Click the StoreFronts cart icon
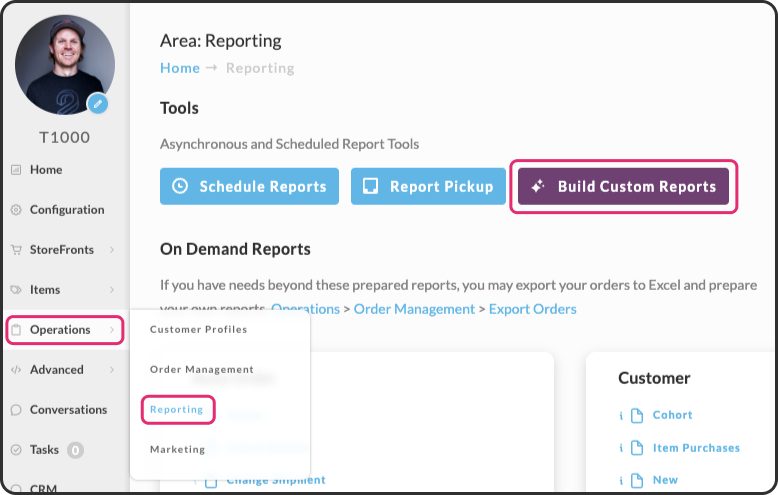The width and height of the screenshot is (778, 495). tap(16, 249)
